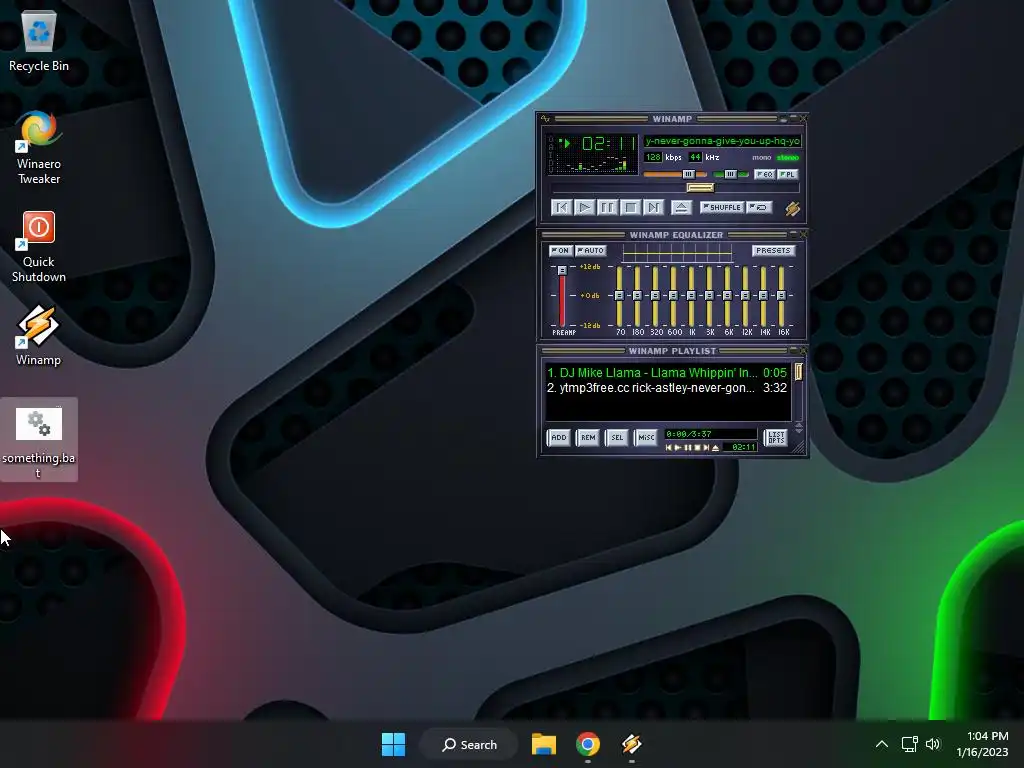This screenshot has width=1024, height=768.
Task: Click the 02:11 time display in main window
Action: point(609,143)
